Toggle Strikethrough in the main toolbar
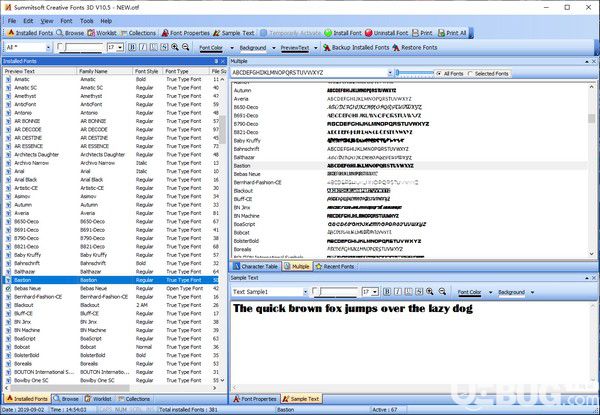The image size is (600, 415). click(x=164, y=47)
